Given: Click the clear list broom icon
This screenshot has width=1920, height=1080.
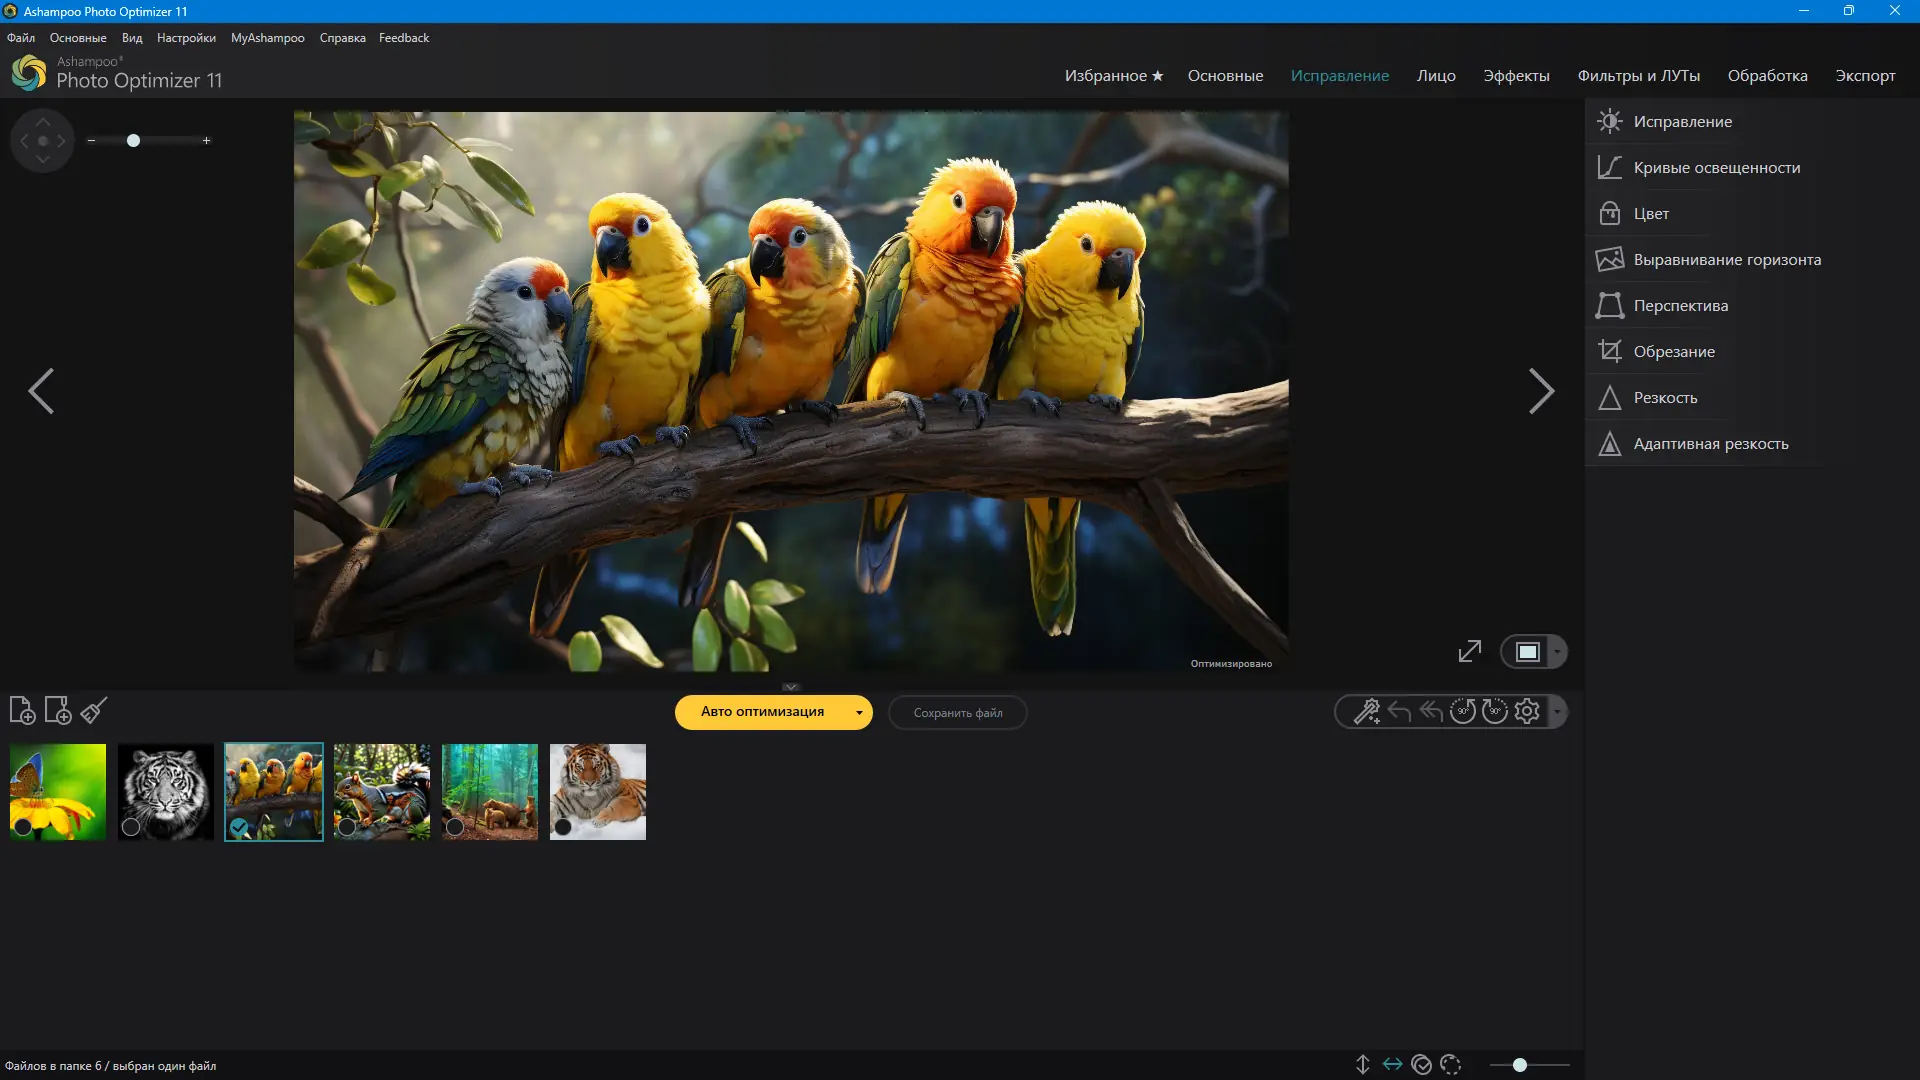Looking at the screenshot, I should 94,711.
